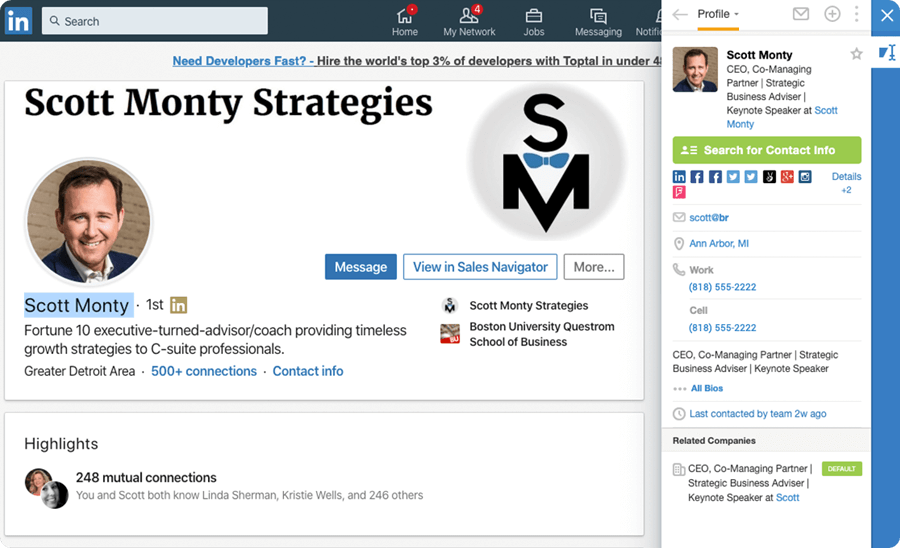Click the back arrow in the sidebar panel
This screenshot has height=548, width=900.
click(680, 14)
